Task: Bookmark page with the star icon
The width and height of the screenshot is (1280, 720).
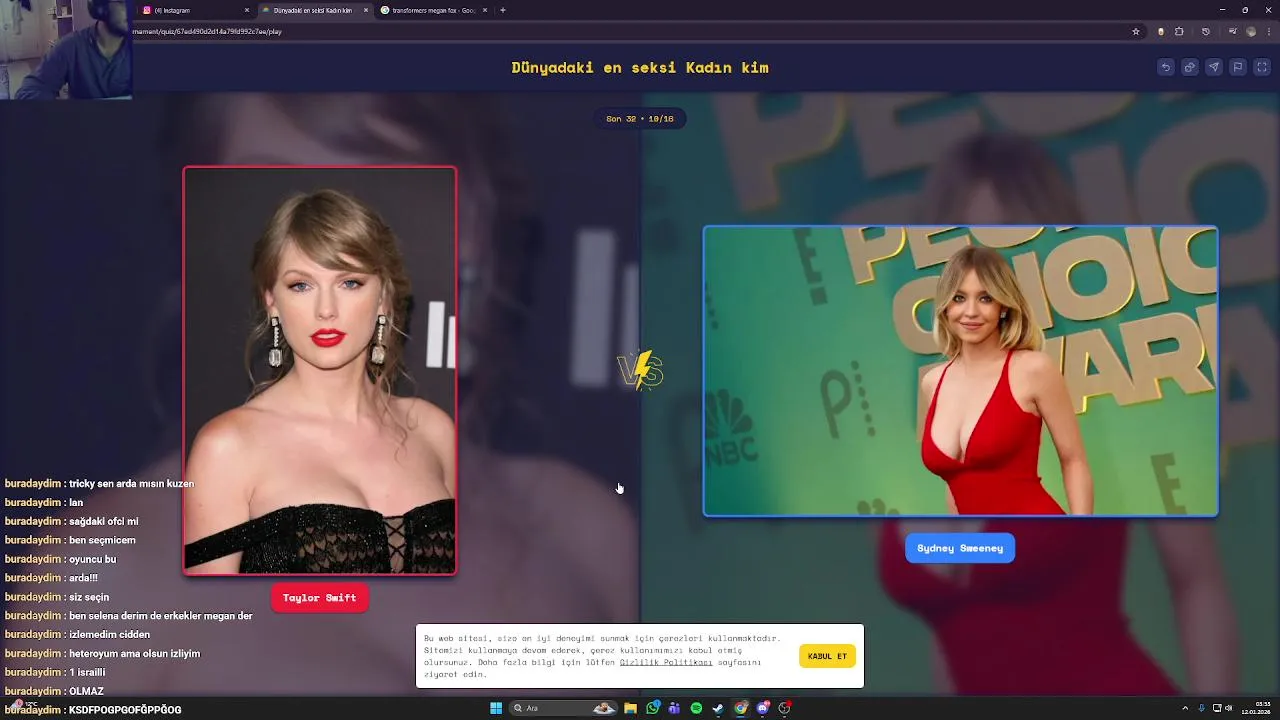Action: tap(1136, 31)
